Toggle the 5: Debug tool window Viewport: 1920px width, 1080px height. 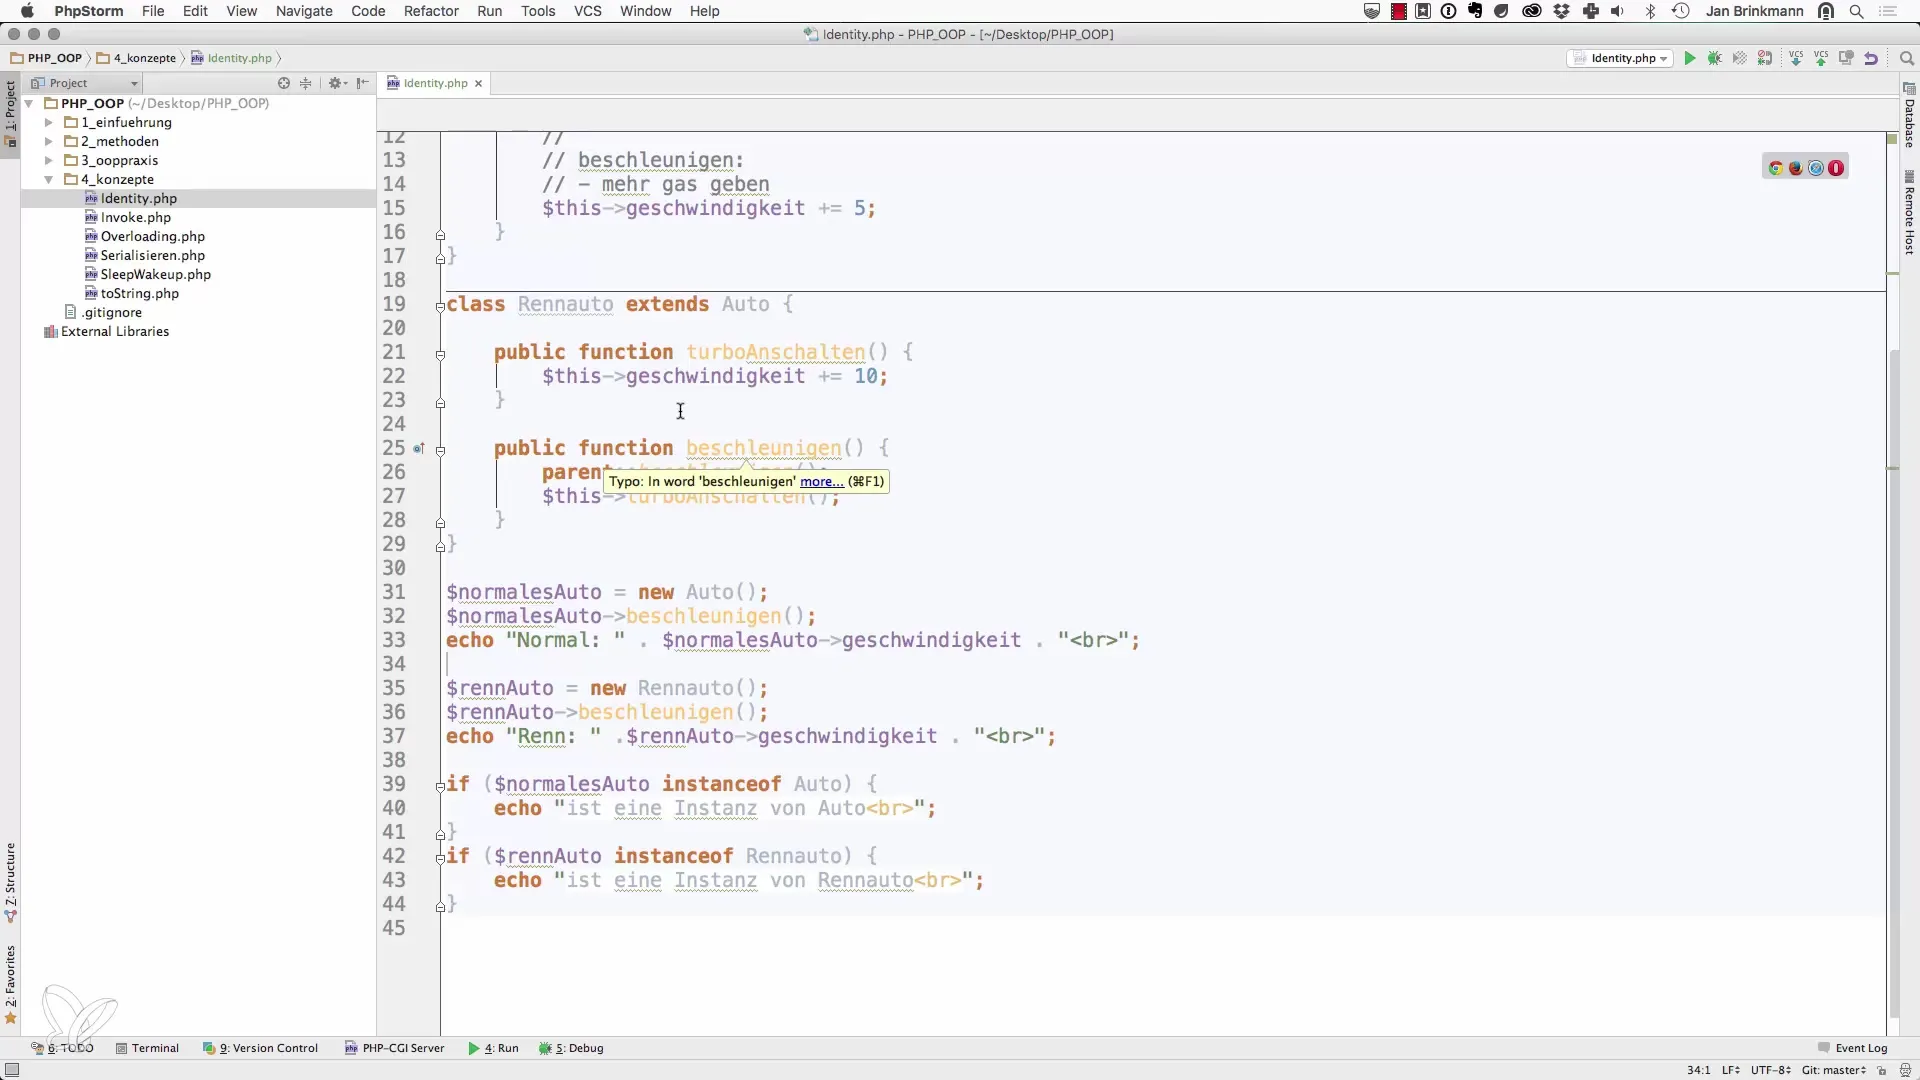(x=571, y=1048)
